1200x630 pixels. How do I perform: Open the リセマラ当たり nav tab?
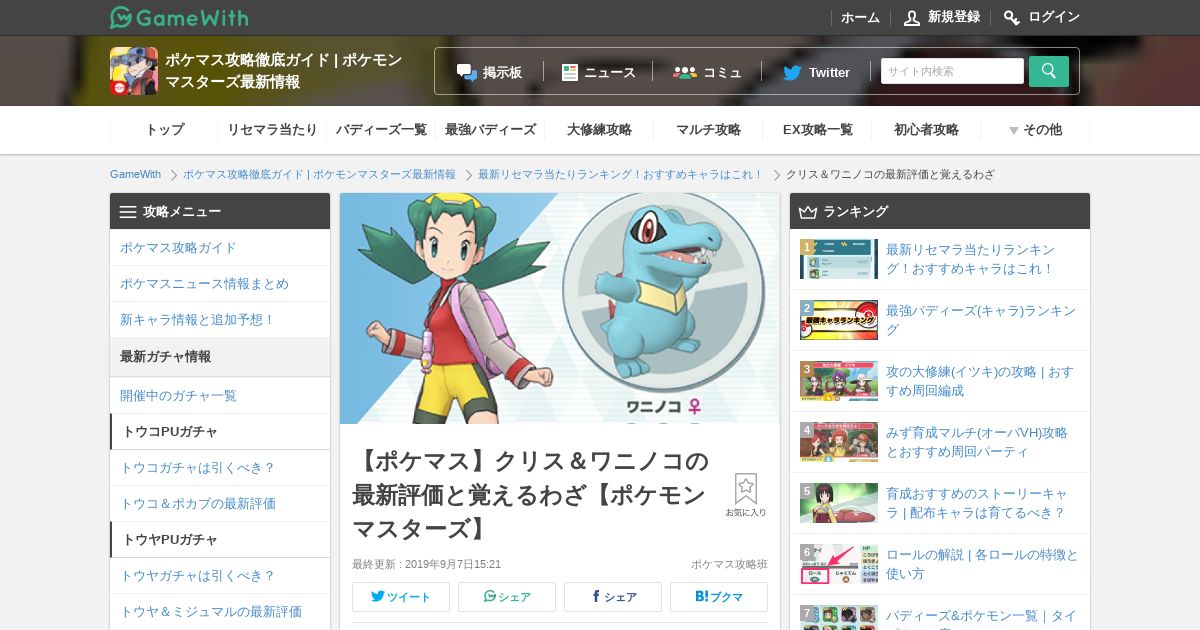(272, 130)
